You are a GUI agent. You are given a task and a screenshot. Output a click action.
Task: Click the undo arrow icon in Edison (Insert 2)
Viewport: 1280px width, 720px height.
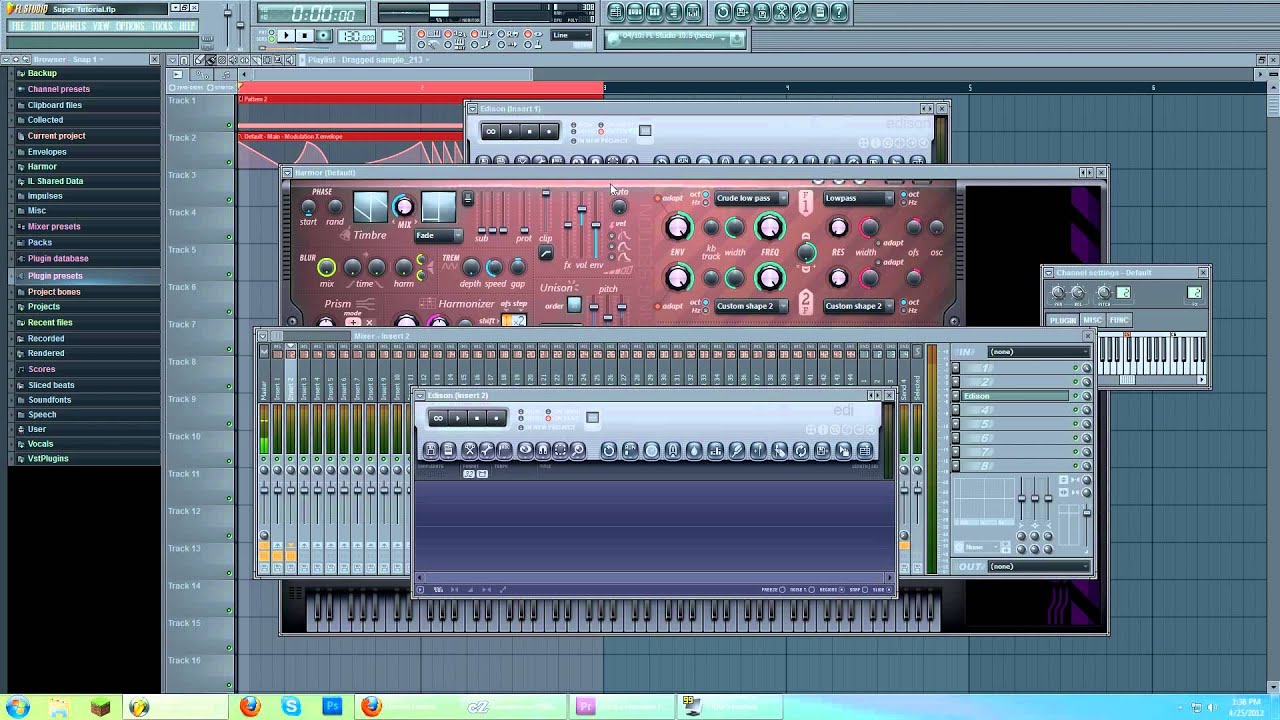608,451
